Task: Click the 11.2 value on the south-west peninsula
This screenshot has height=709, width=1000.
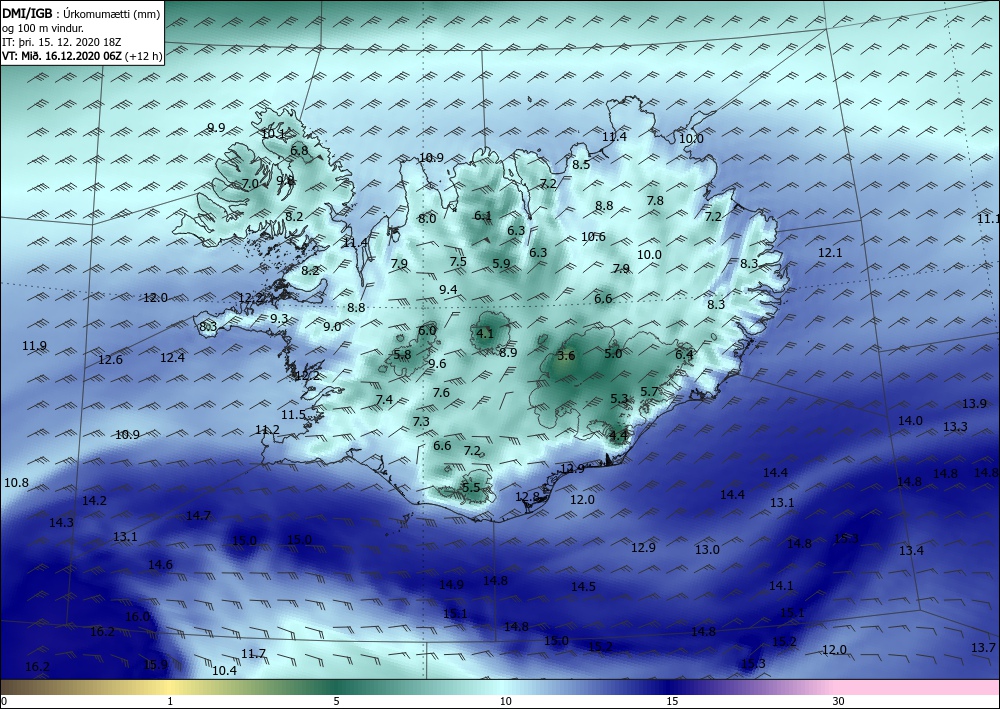Action: pos(267,430)
